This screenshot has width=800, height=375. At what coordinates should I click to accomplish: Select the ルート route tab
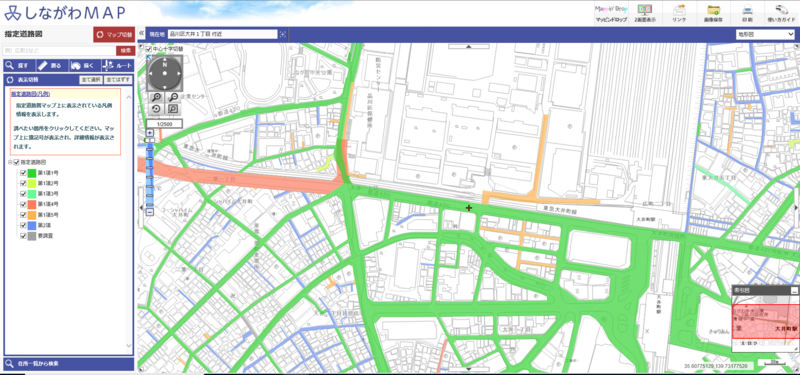(x=117, y=65)
